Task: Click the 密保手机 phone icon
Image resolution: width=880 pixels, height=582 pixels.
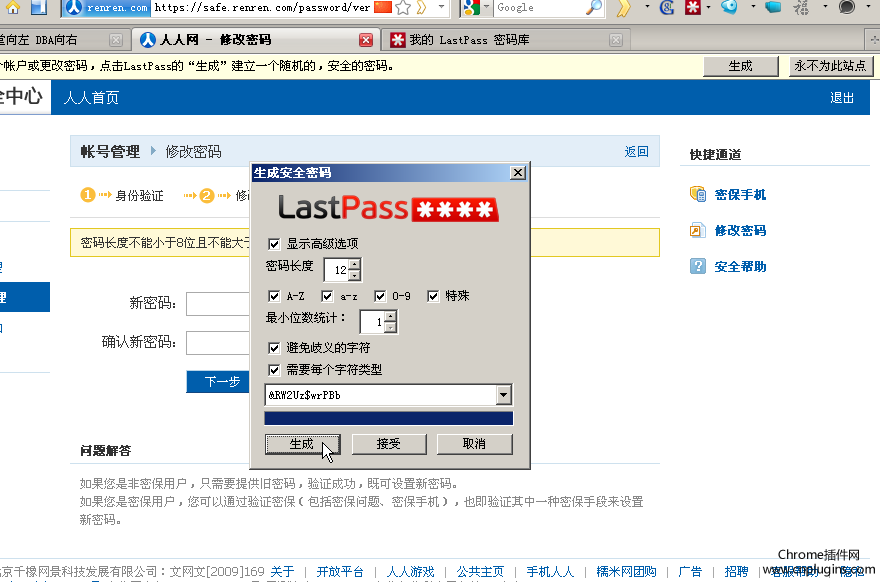Action: point(698,194)
